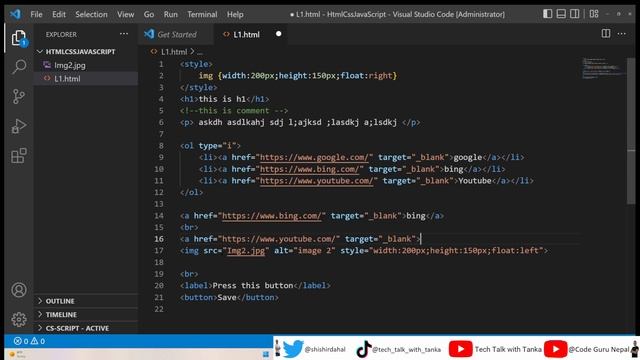Click the editor vertical scrollbar thumb

631,131
